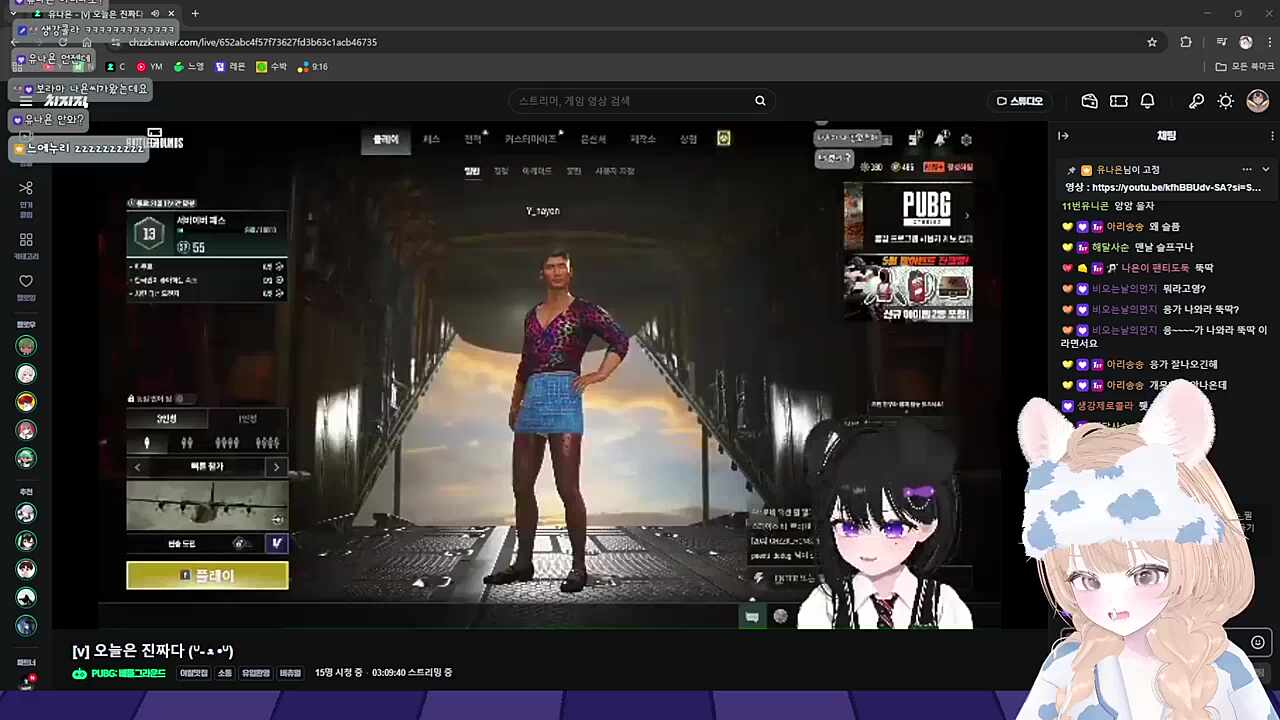1280x720 pixels.
Task: Mute the tab via its speaker icon
Action: pos(154,14)
